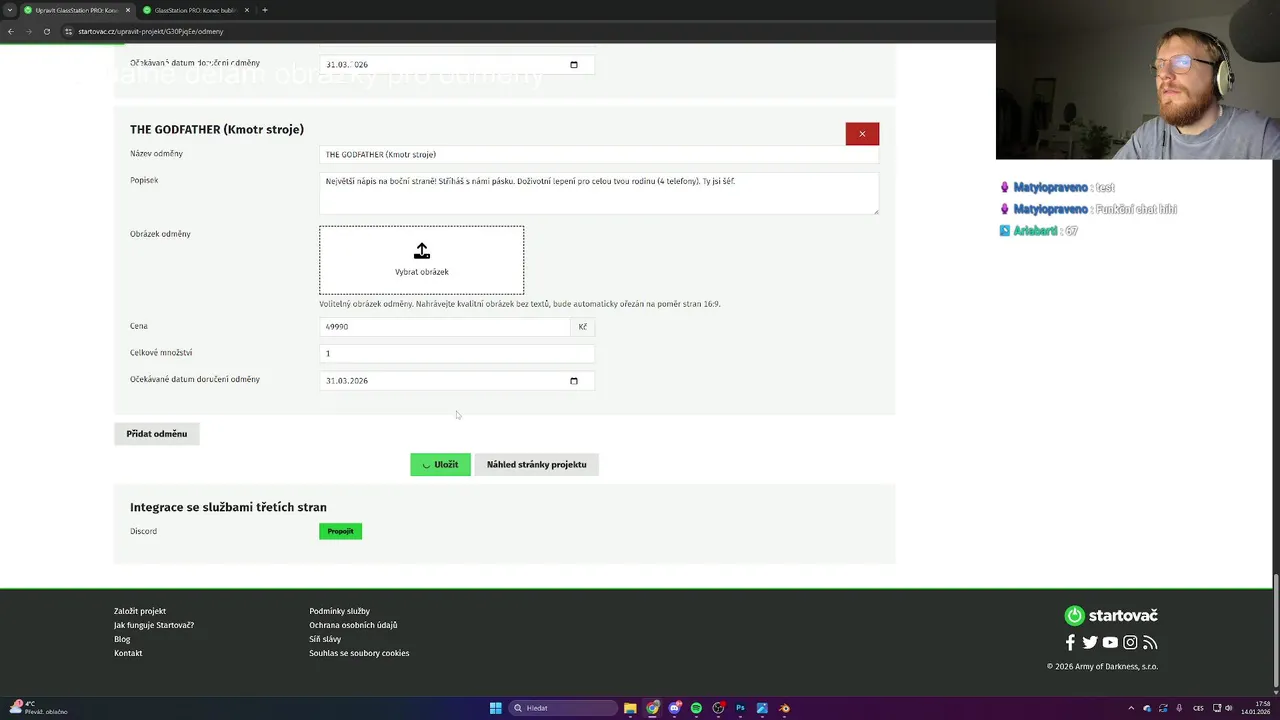Go back with browser back arrow

[10, 31]
